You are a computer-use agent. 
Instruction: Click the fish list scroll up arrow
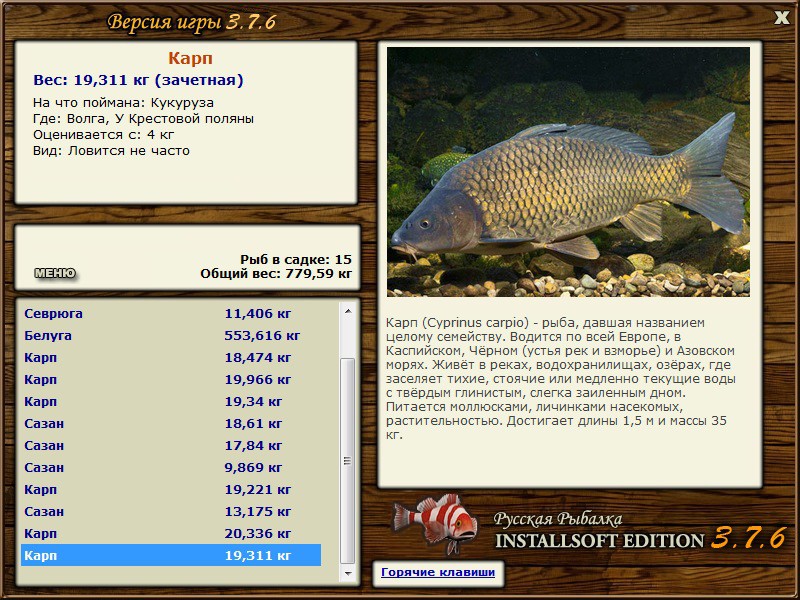click(x=348, y=311)
